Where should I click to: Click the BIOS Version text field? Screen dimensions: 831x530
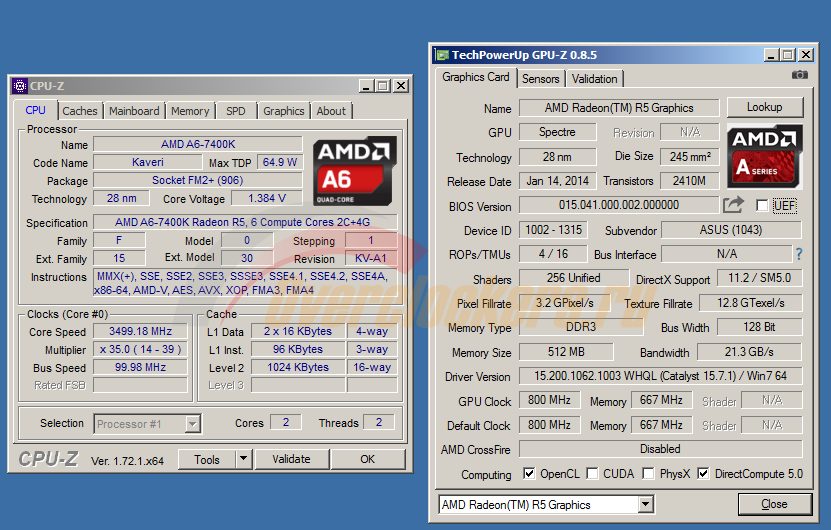click(x=617, y=206)
